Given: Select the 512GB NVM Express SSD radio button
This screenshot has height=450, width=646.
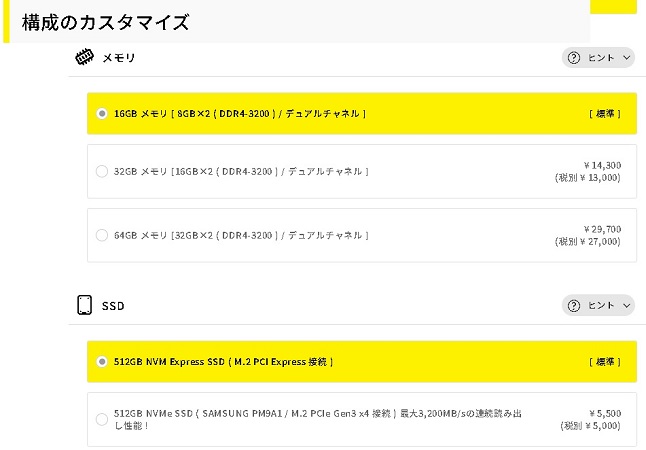Looking at the screenshot, I should coord(102,361).
